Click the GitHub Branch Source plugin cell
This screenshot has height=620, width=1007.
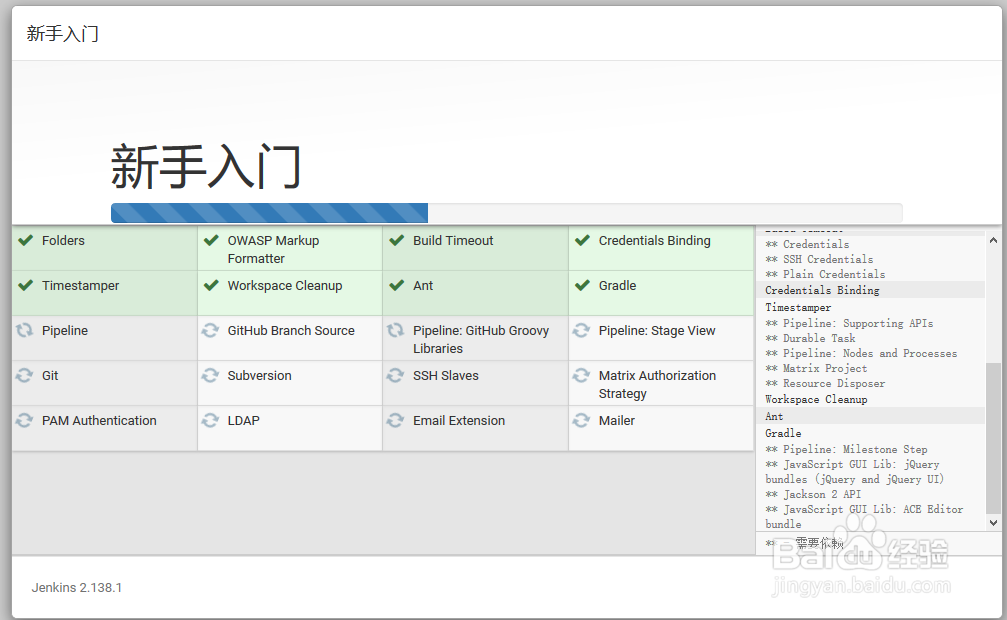pyautogui.click(x=290, y=338)
